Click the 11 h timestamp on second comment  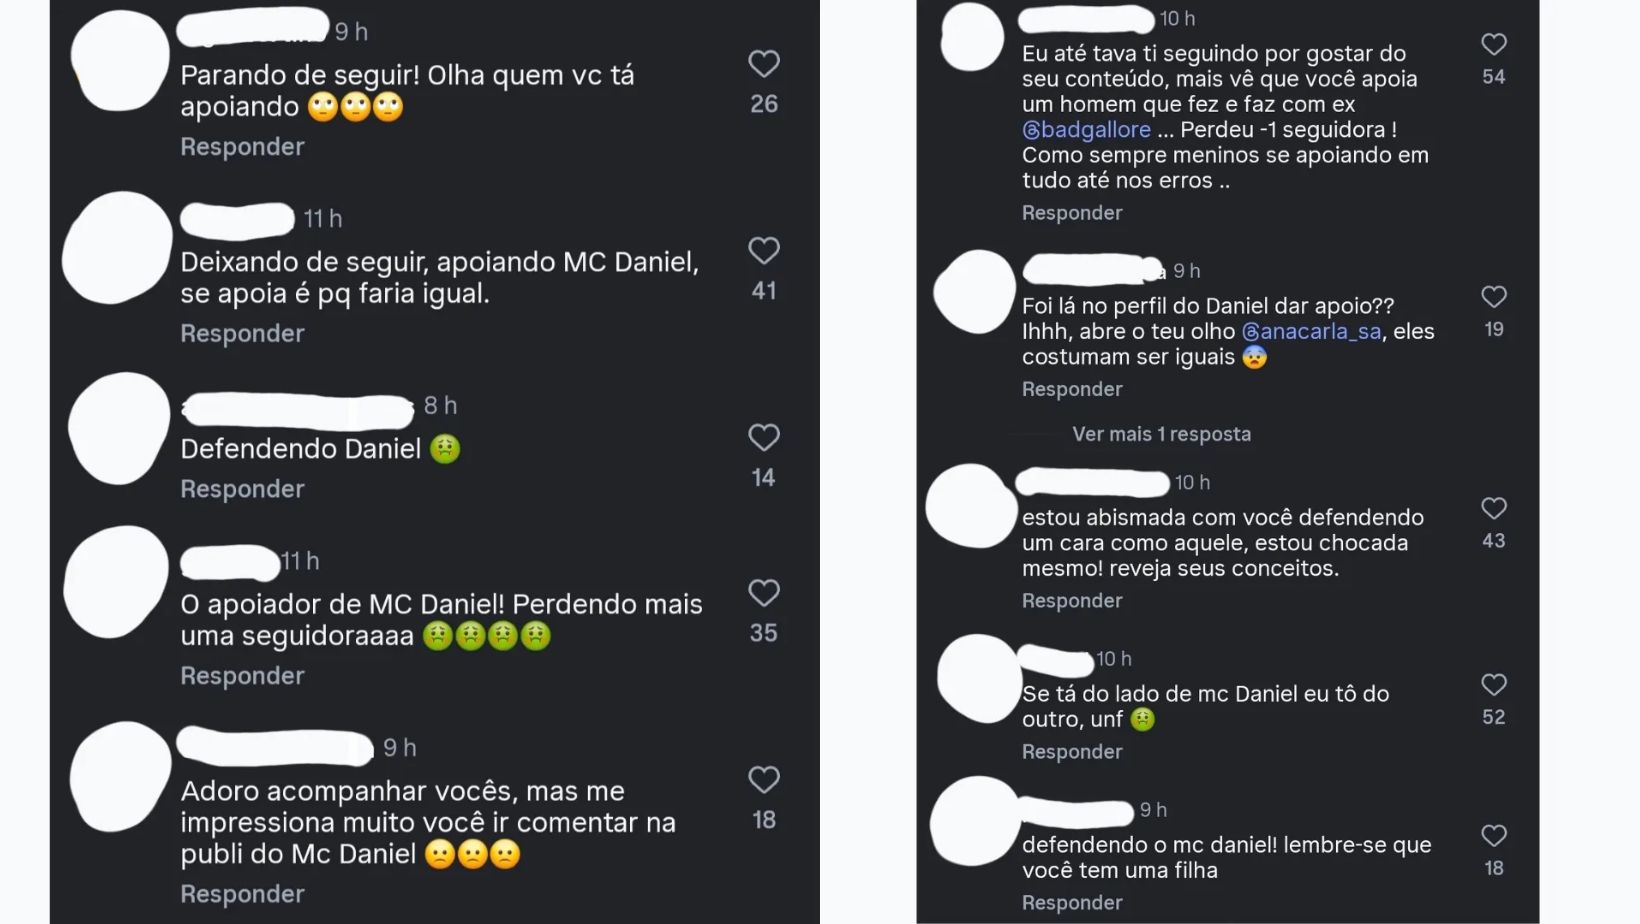coord(320,219)
